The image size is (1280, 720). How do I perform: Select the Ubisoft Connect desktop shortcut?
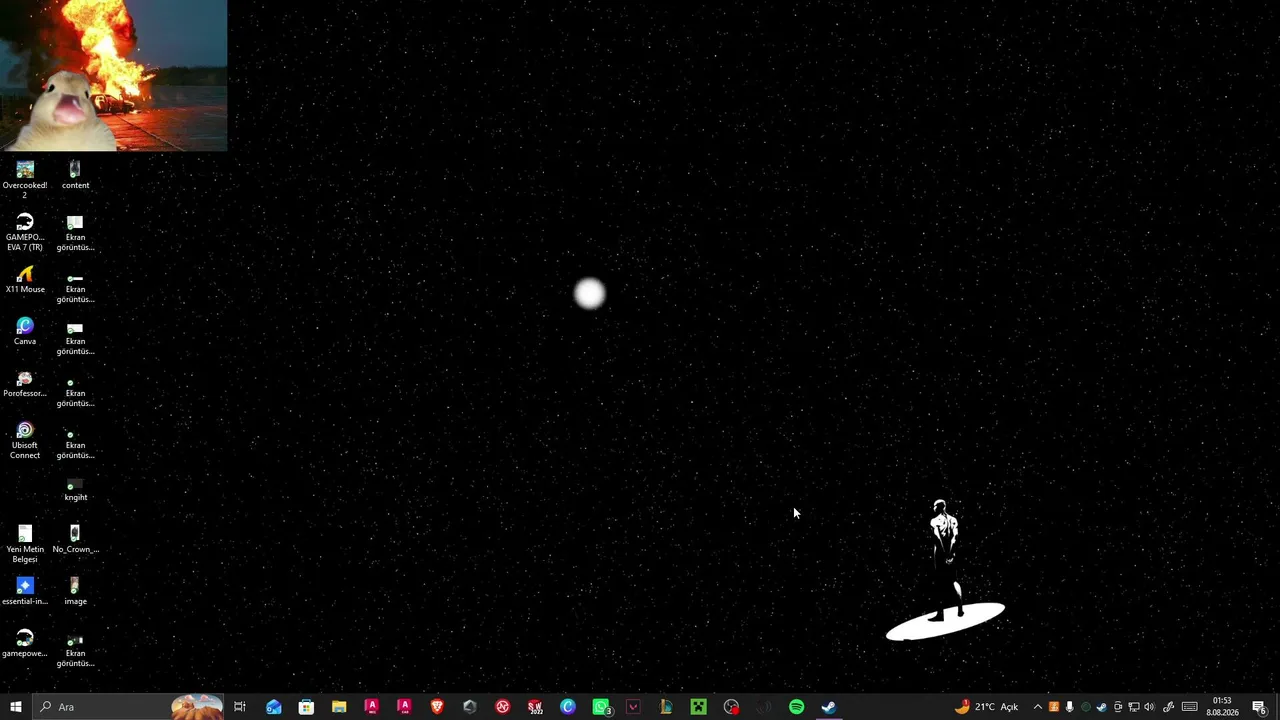tap(25, 440)
